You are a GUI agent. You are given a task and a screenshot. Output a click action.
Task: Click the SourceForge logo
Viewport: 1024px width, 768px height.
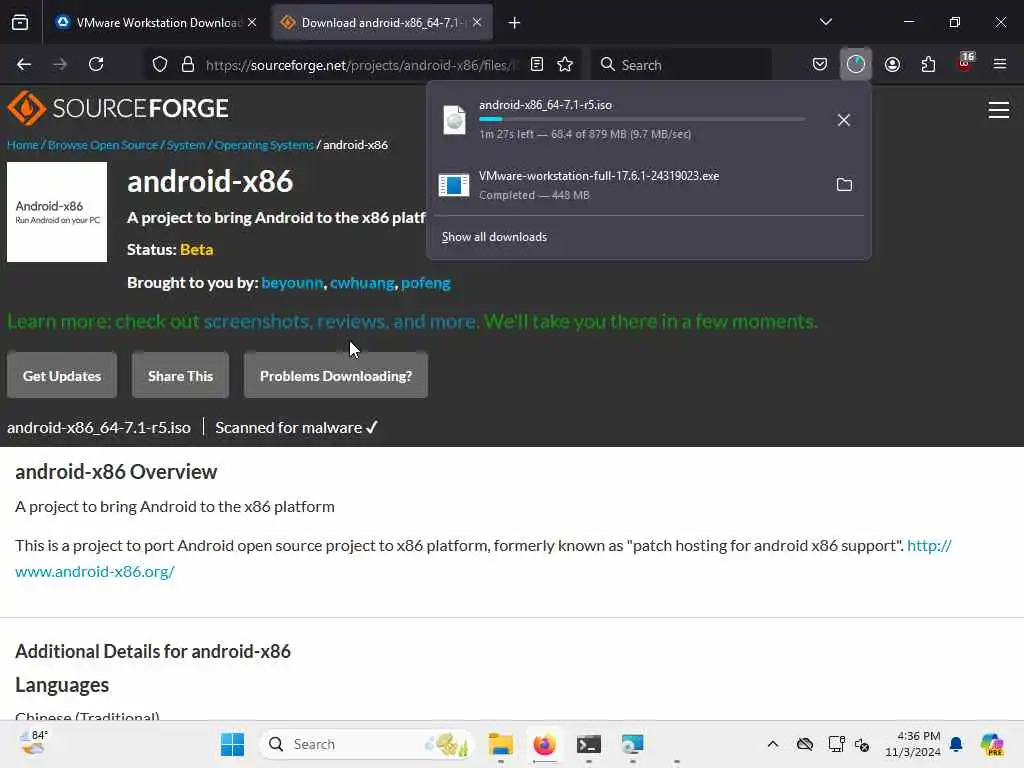118,108
